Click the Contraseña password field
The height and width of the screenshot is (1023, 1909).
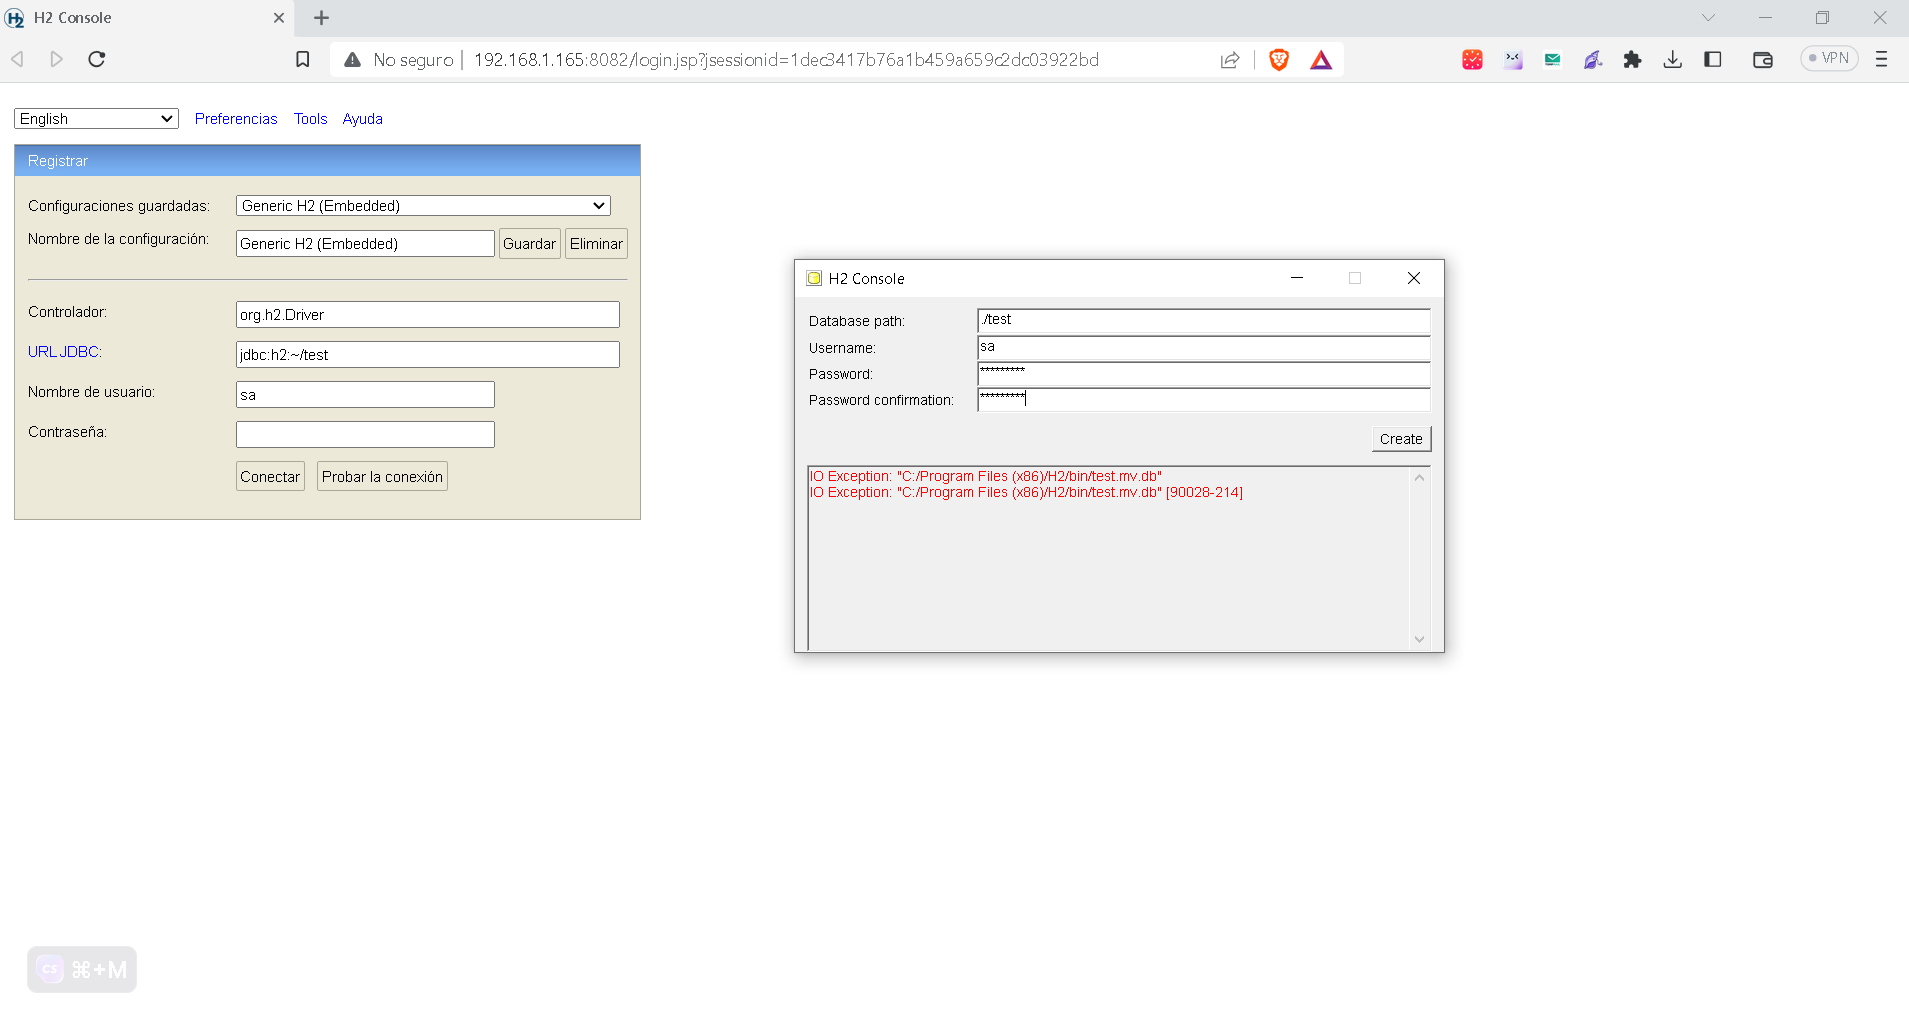click(x=365, y=435)
